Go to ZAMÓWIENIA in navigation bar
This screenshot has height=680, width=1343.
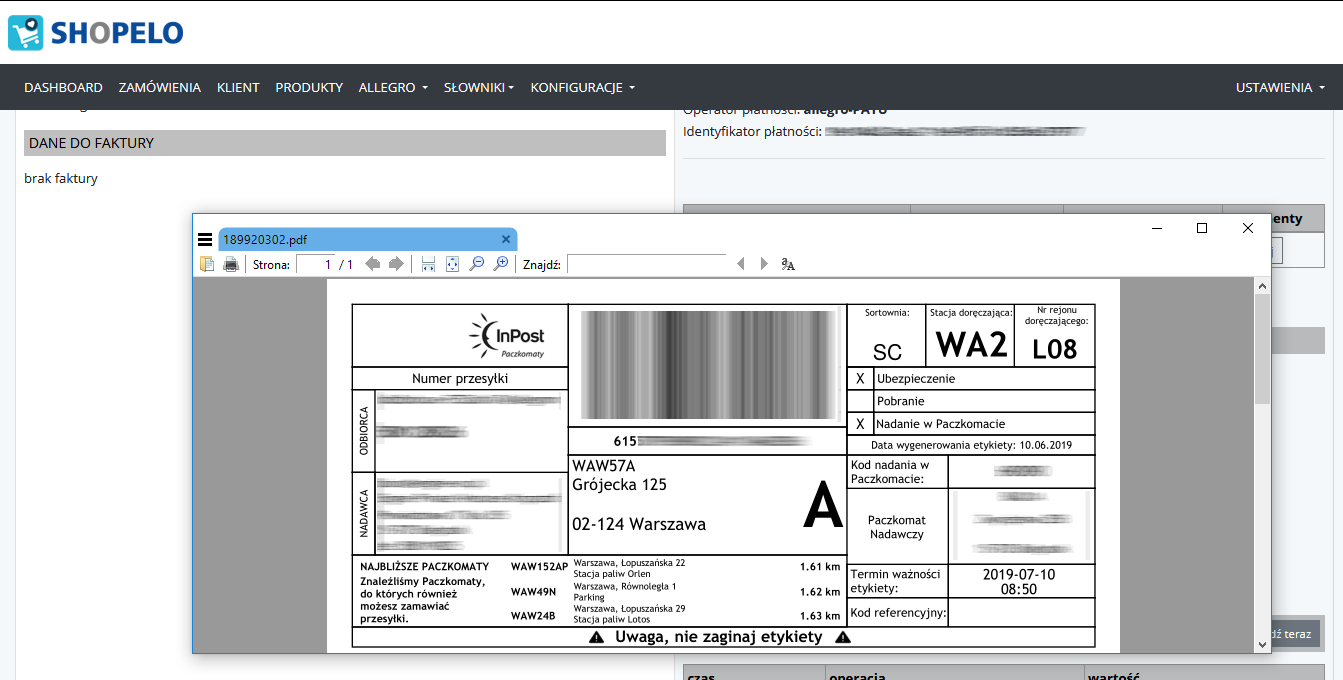click(160, 87)
